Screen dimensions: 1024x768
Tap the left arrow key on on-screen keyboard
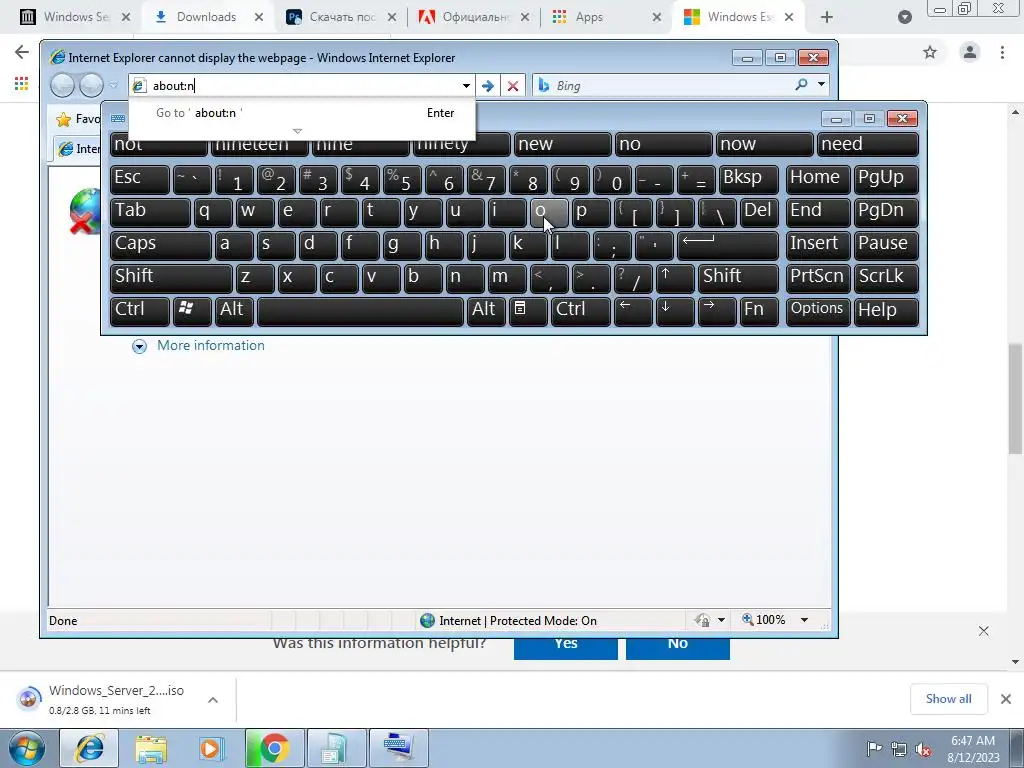633,311
